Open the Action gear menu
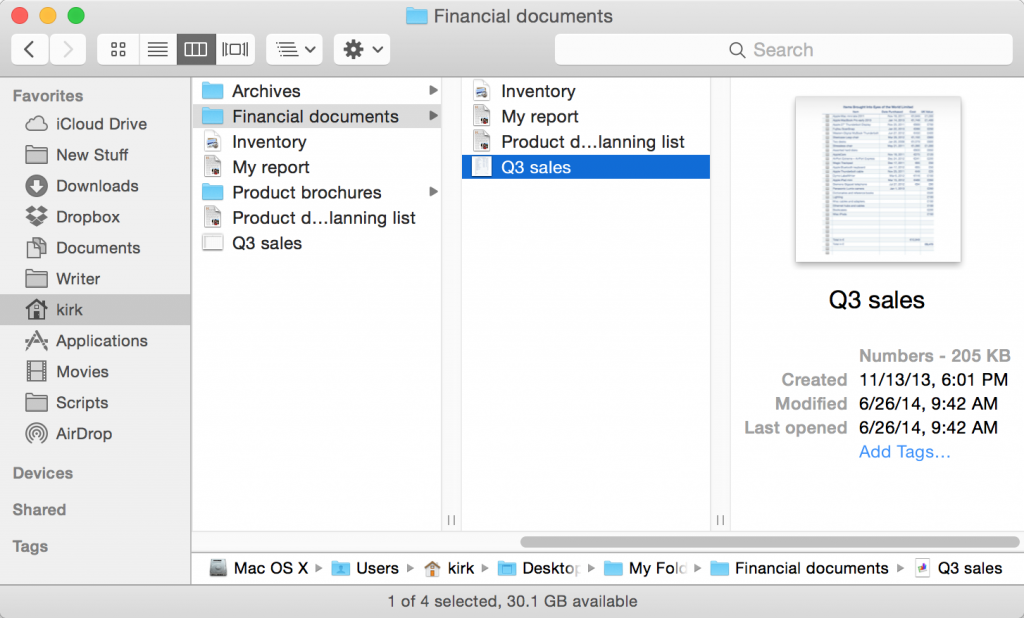1024x618 pixels. tap(362, 50)
